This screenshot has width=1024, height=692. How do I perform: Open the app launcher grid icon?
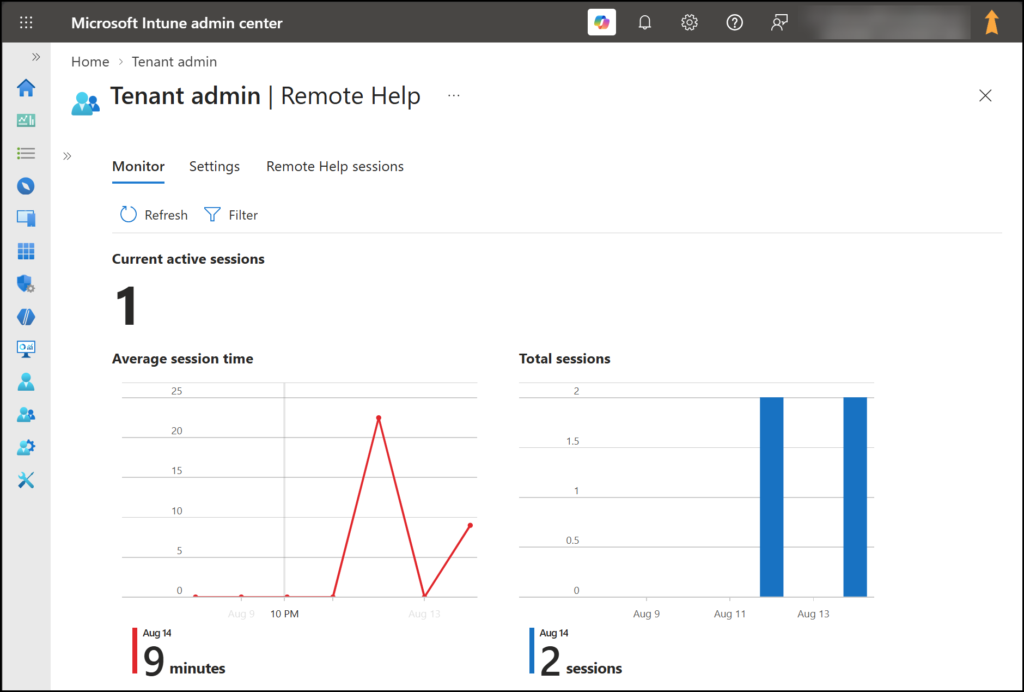pyautogui.click(x=26, y=23)
